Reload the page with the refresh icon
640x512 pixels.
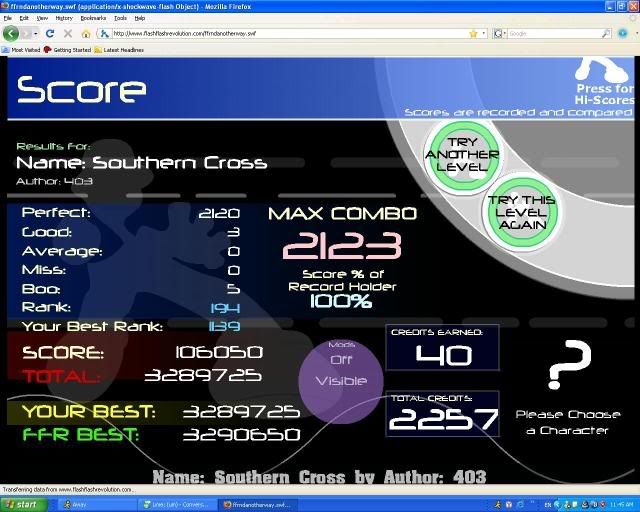51,33
